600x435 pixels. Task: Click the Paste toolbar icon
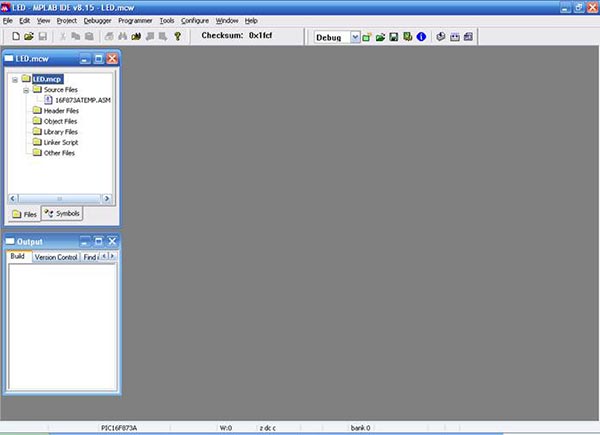89,36
